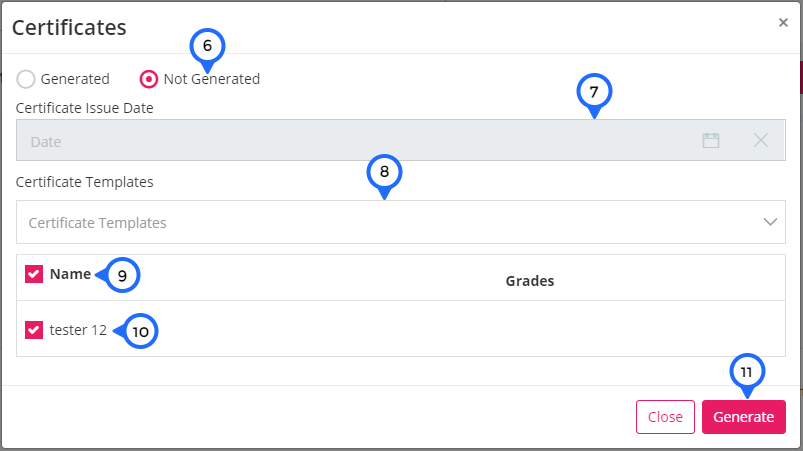
Task: Select the Not Generated radio button
Action: (x=149, y=79)
